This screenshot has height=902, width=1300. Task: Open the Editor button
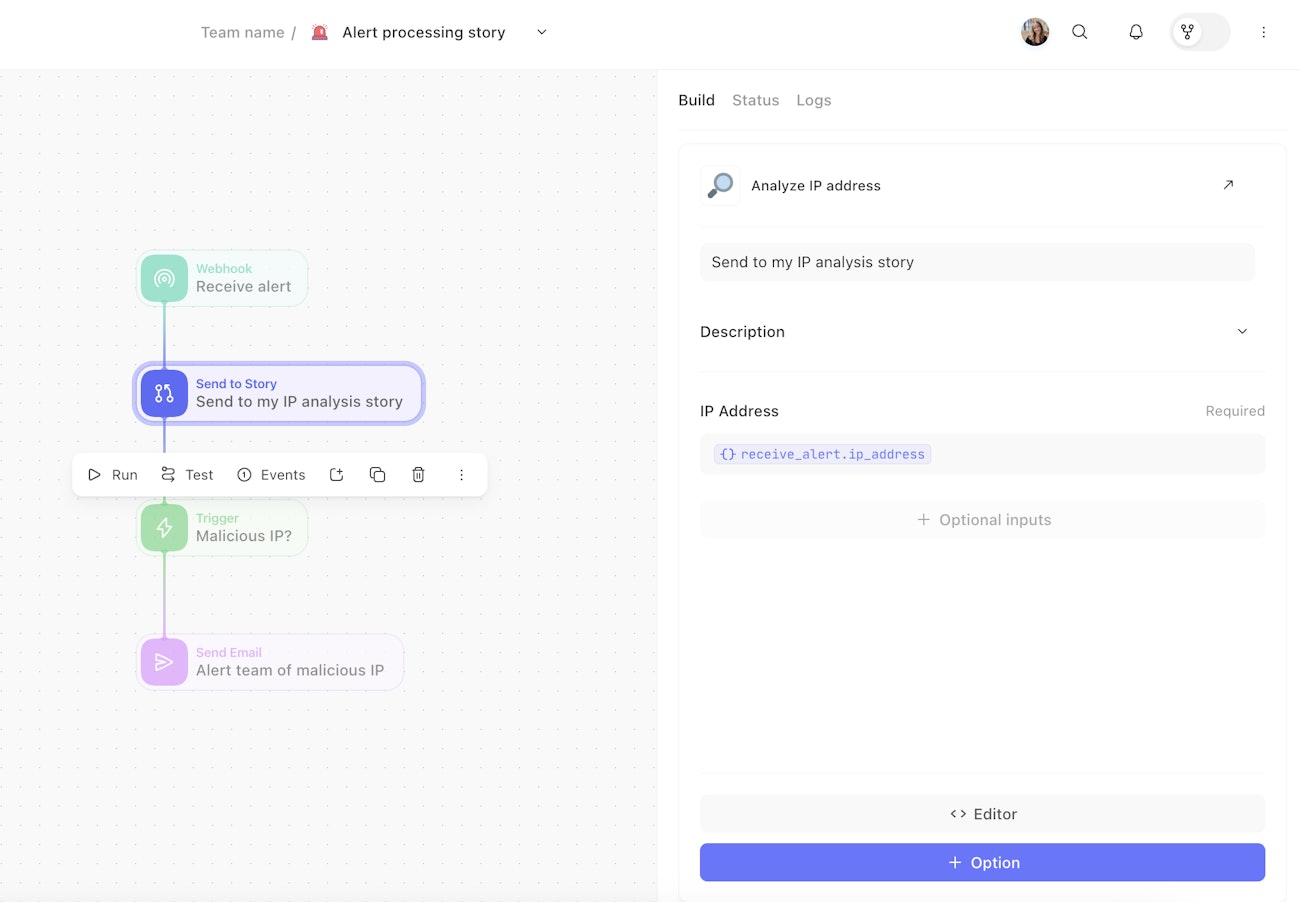tap(982, 814)
